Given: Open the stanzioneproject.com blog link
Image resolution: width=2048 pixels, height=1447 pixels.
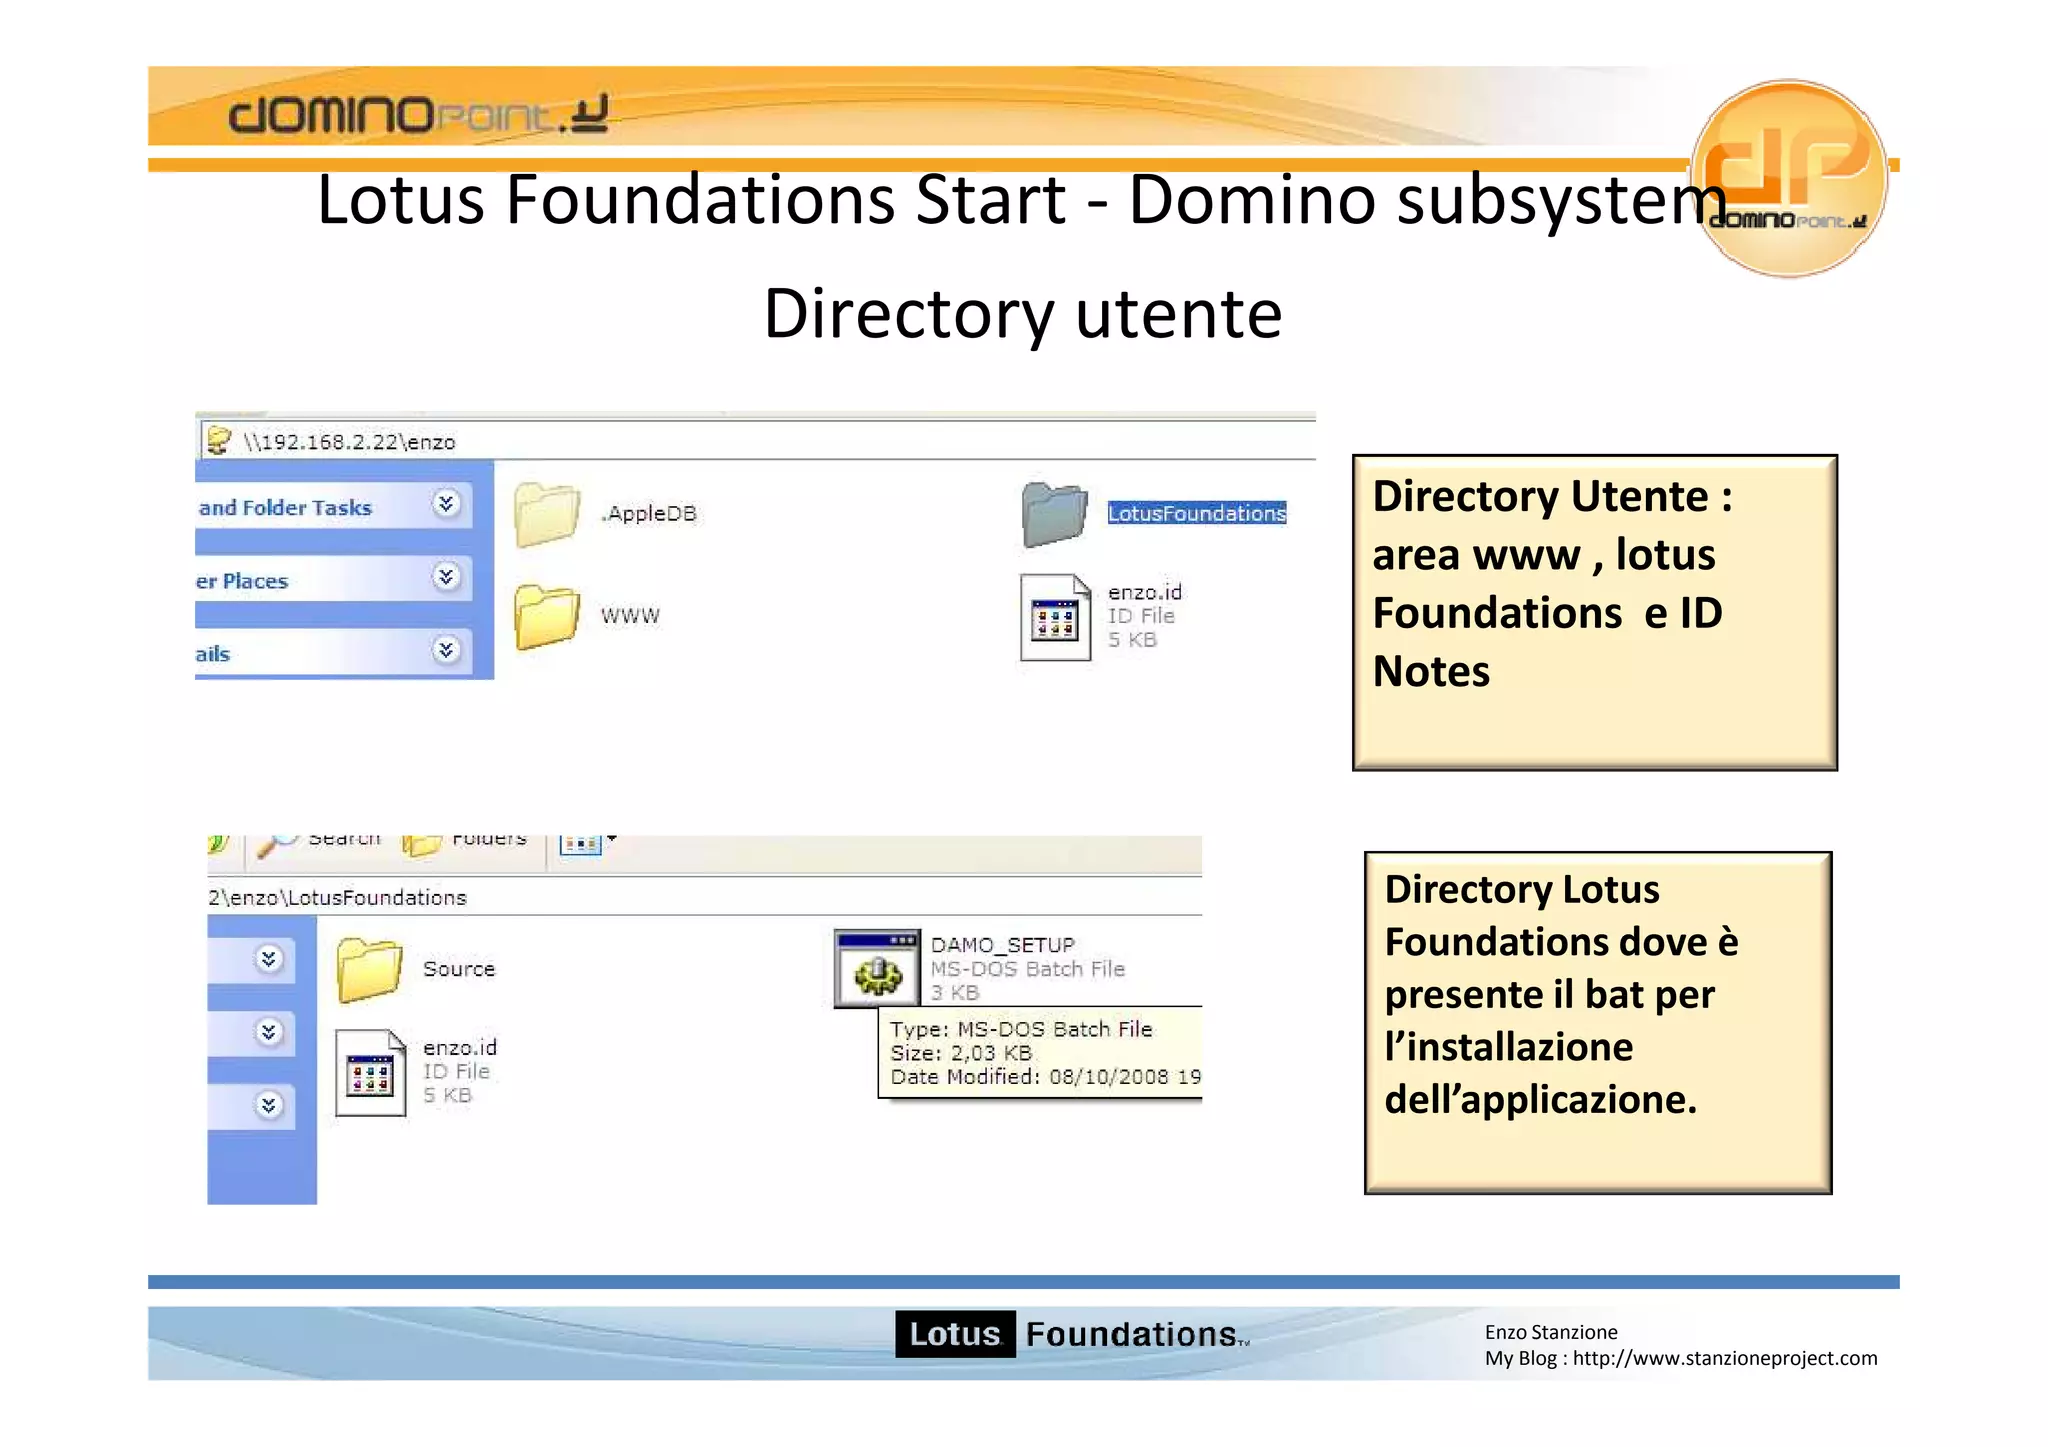Looking at the screenshot, I should point(1725,1358).
